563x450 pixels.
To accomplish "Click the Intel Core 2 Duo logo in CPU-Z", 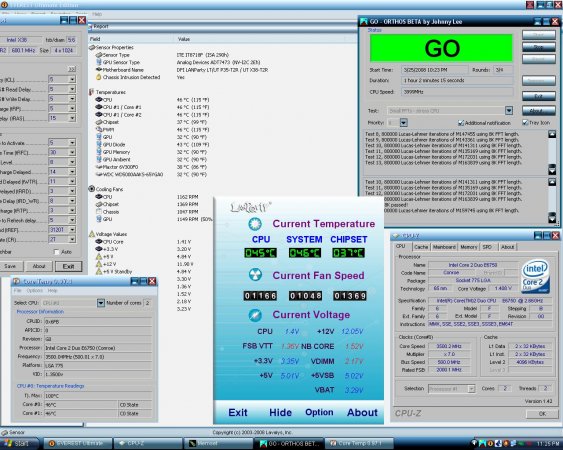I will (535, 276).
